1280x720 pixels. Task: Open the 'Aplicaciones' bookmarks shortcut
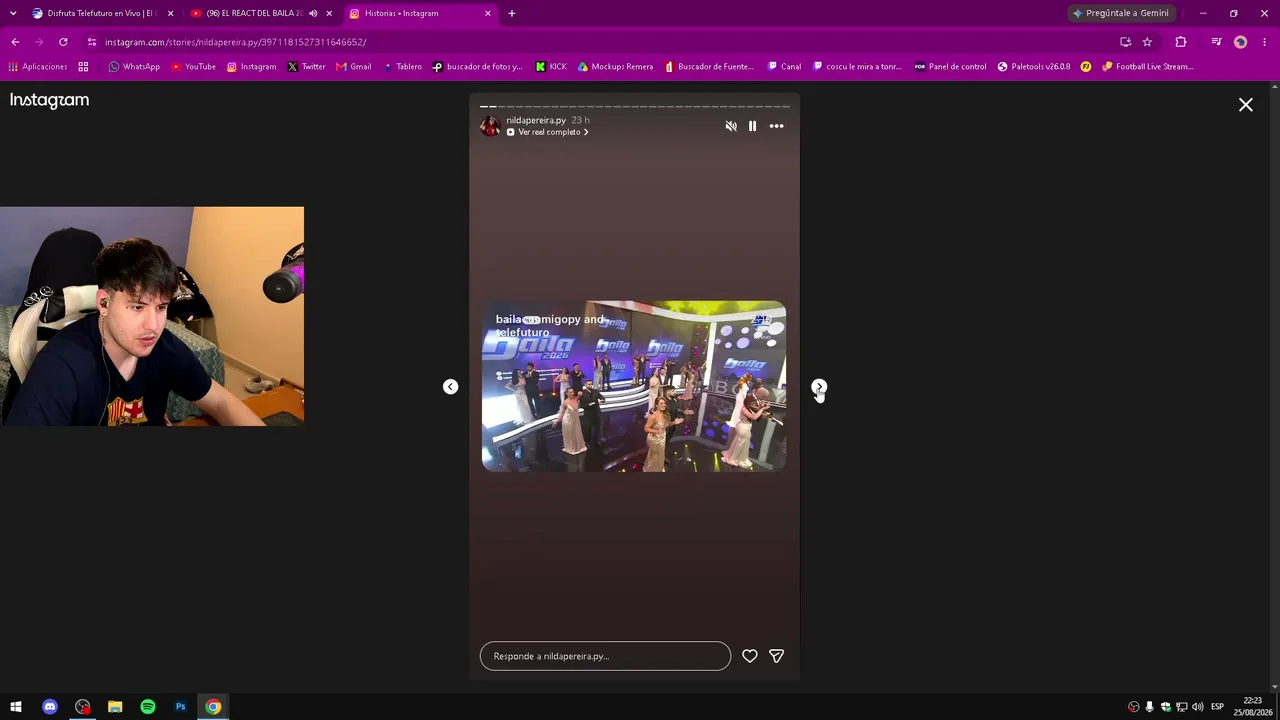(x=38, y=67)
